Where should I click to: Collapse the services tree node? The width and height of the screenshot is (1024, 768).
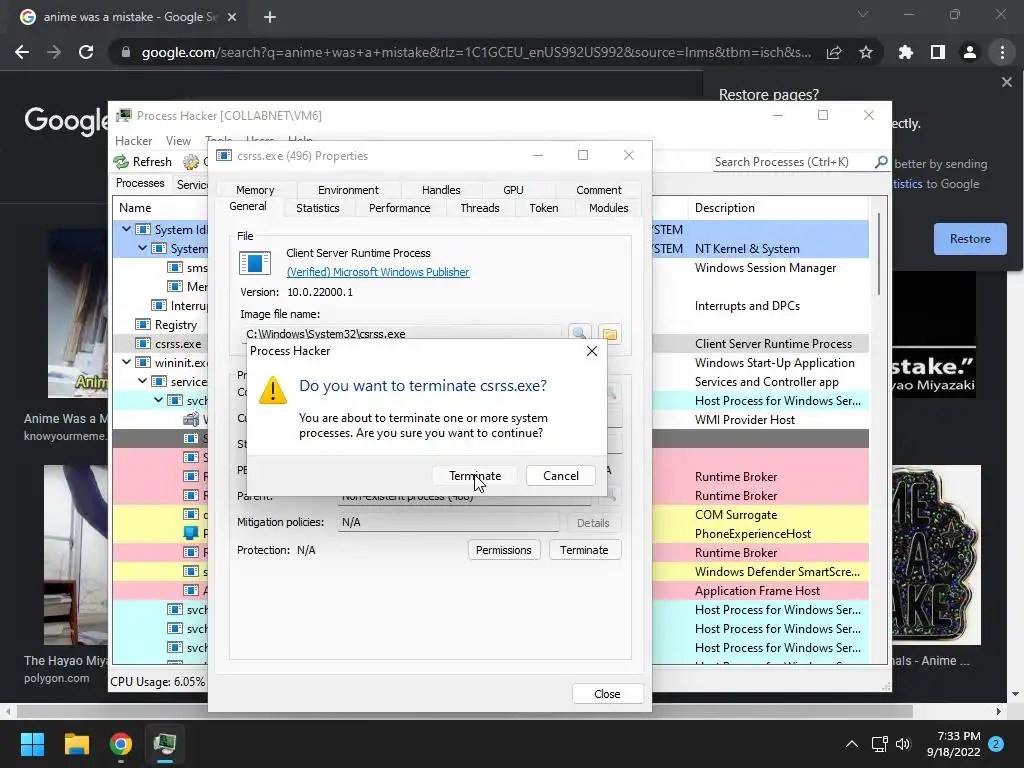[142, 381]
